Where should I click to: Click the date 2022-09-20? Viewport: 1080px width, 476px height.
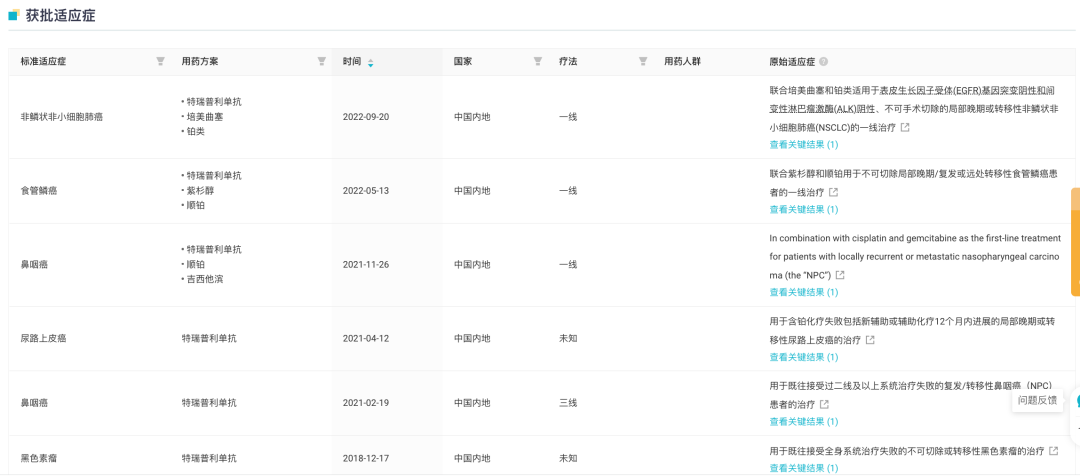[366, 117]
